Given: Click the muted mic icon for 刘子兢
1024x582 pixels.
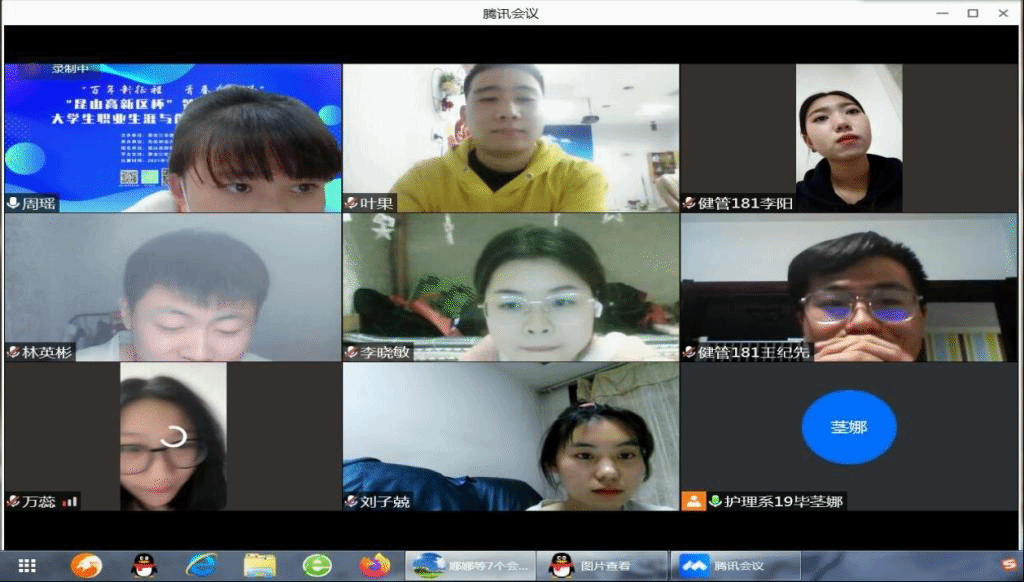Looking at the screenshot, I should click(x=351, y=501).
